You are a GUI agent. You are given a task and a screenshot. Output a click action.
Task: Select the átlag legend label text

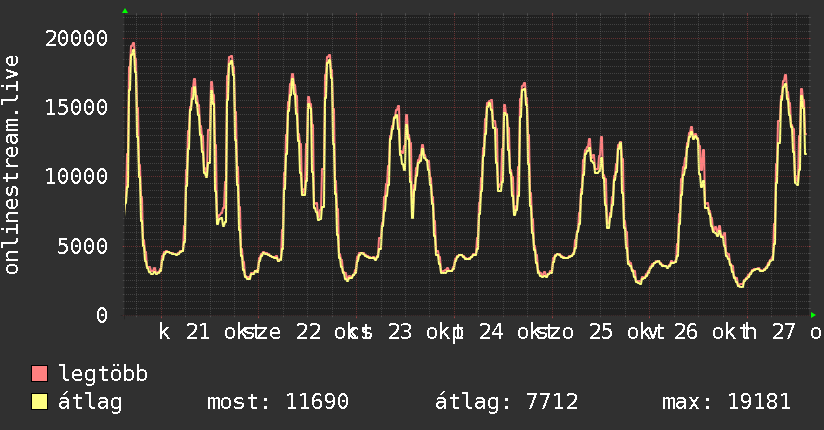pyautogui.click(x=90, y=402)
